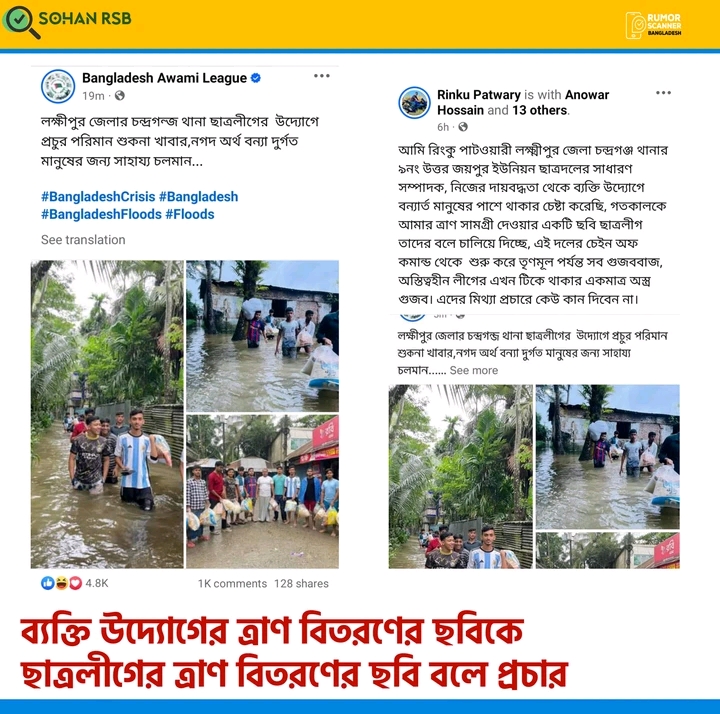Open photo of man in Argentina jersey

point(107,415)
